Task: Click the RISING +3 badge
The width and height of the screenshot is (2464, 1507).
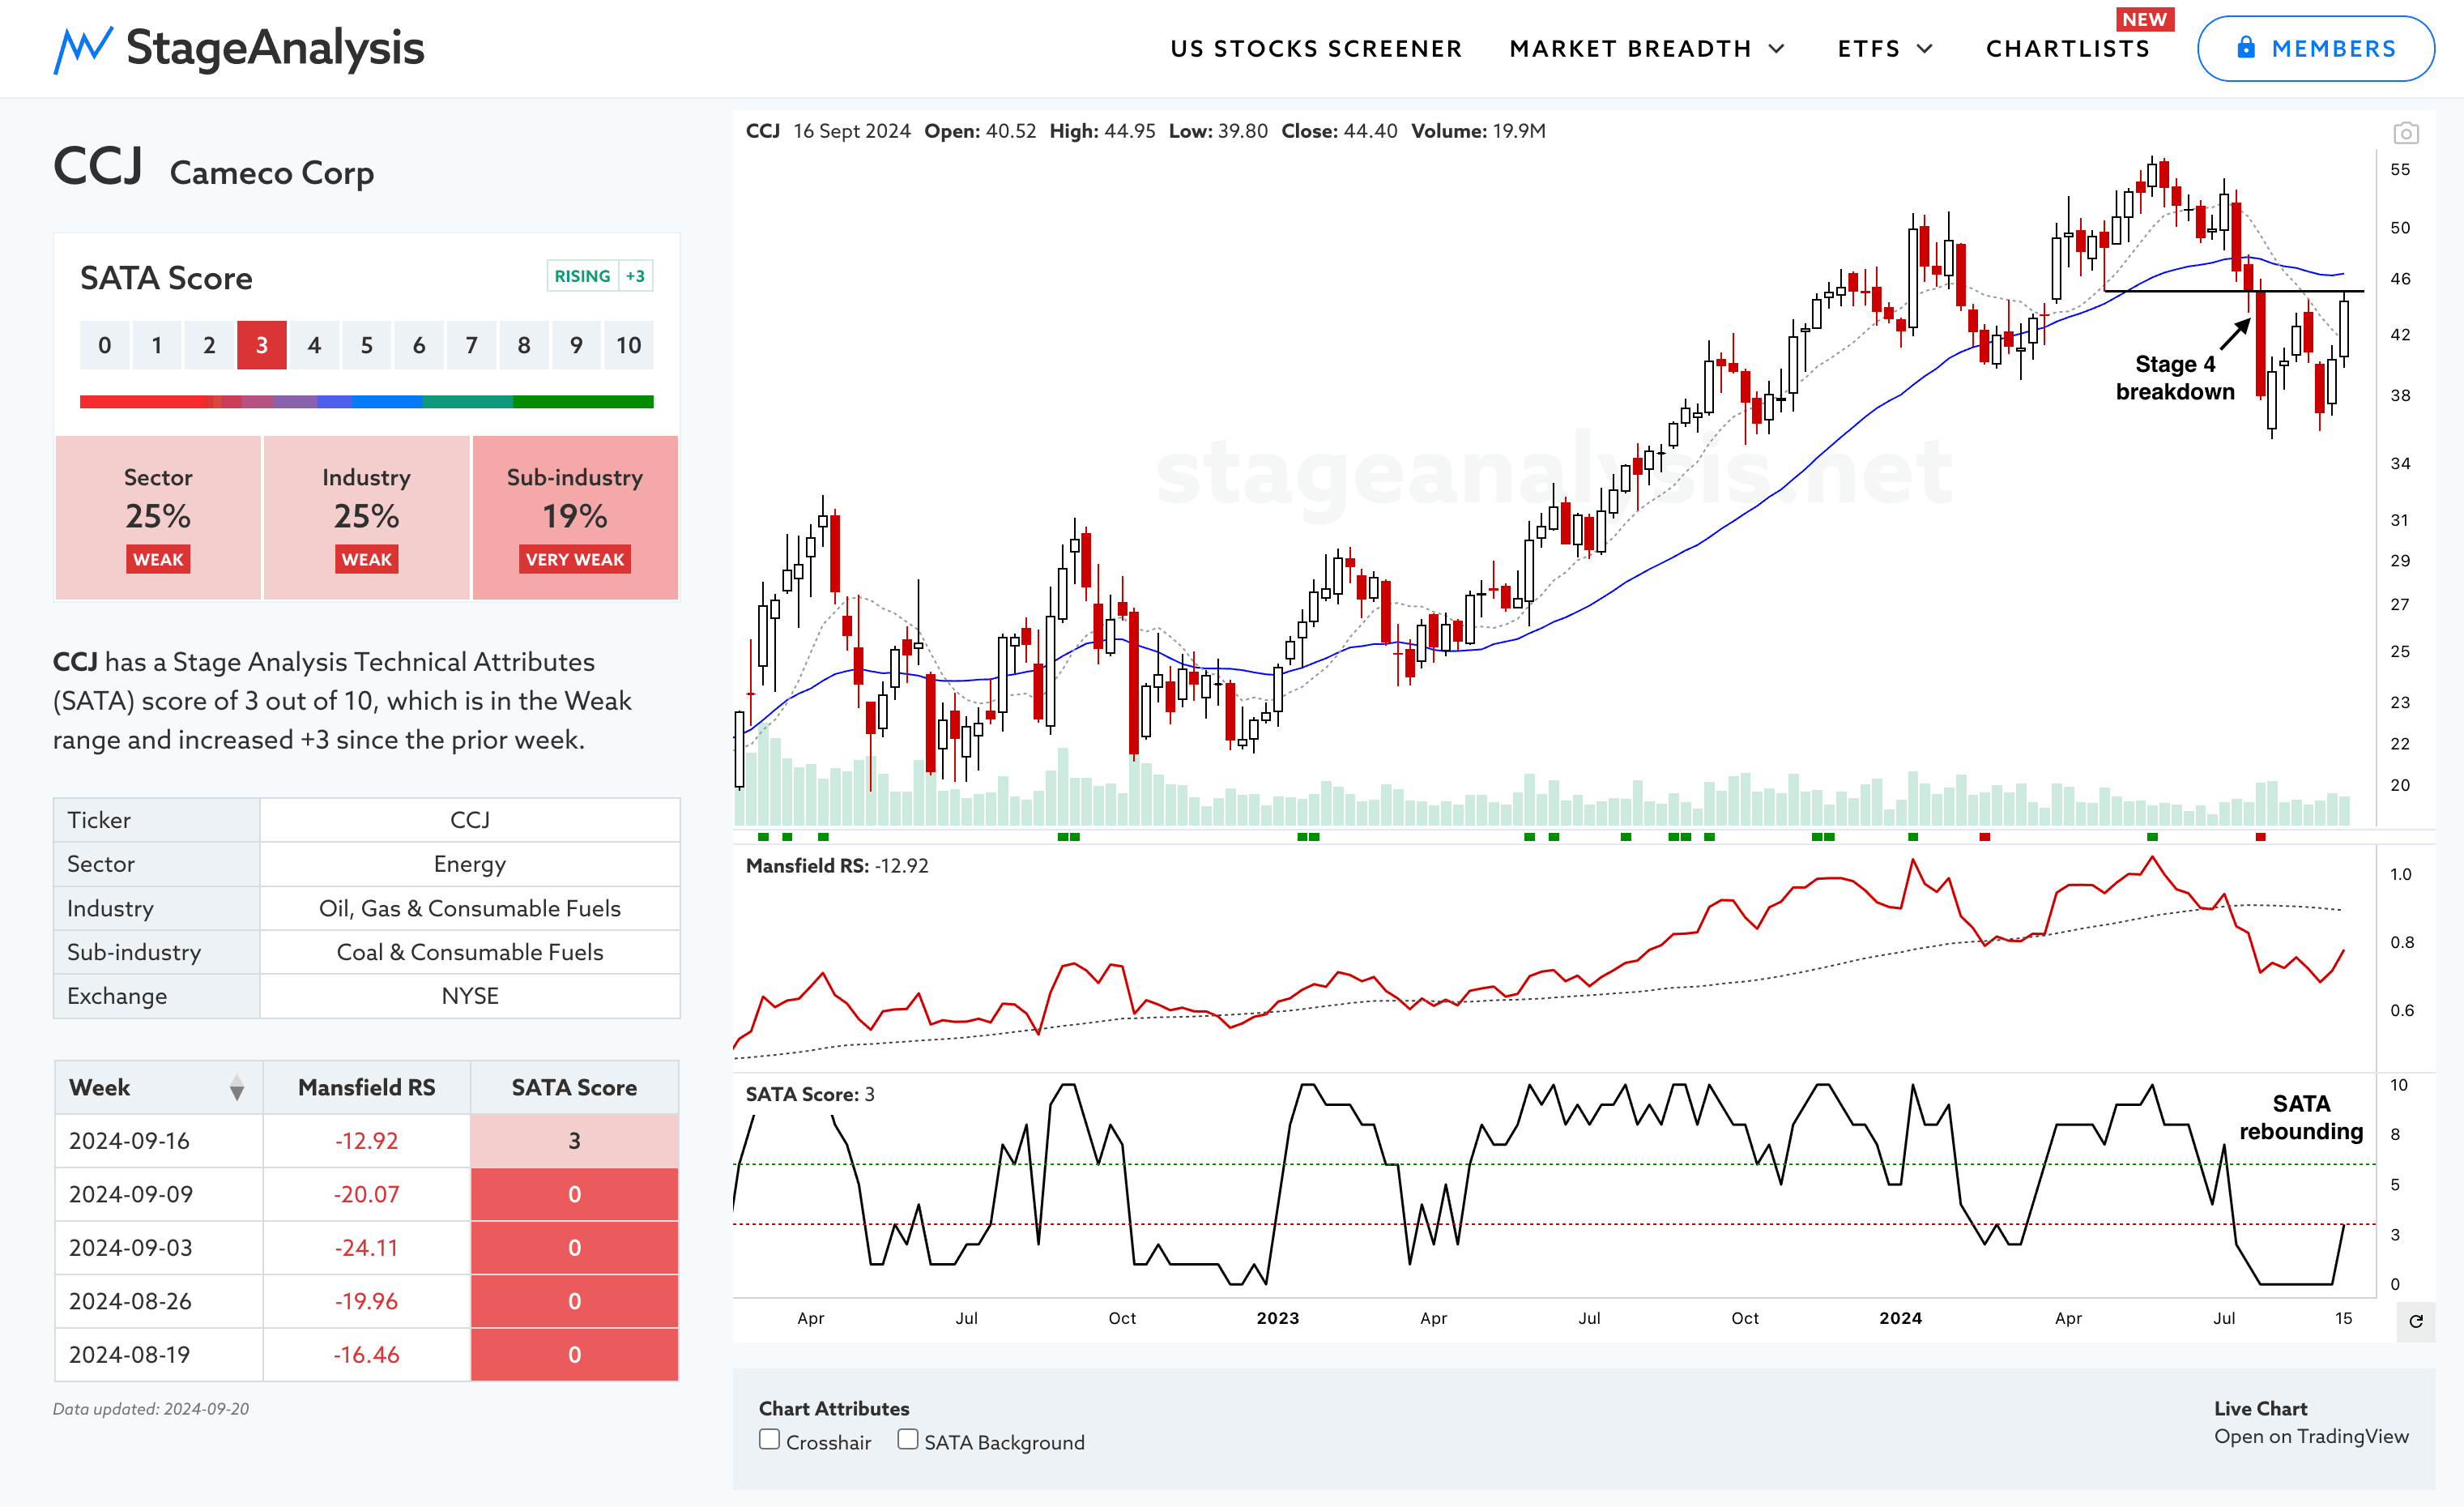Action: click(600, 276)
